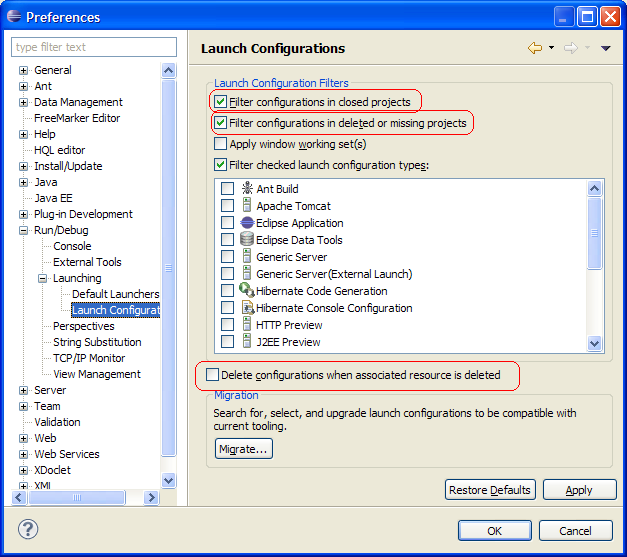The image size is (627, 557).
Task: Select TCP/IP Monitor page
Action: [x=89, y=358]
